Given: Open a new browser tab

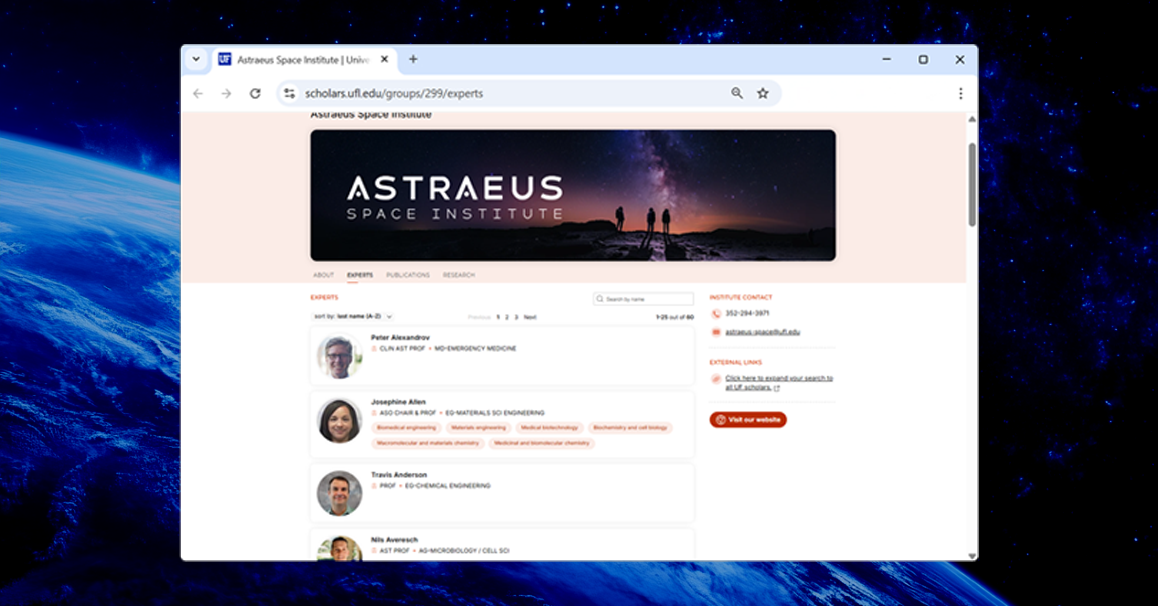Looking at the screenshot, I should (413, 59).
